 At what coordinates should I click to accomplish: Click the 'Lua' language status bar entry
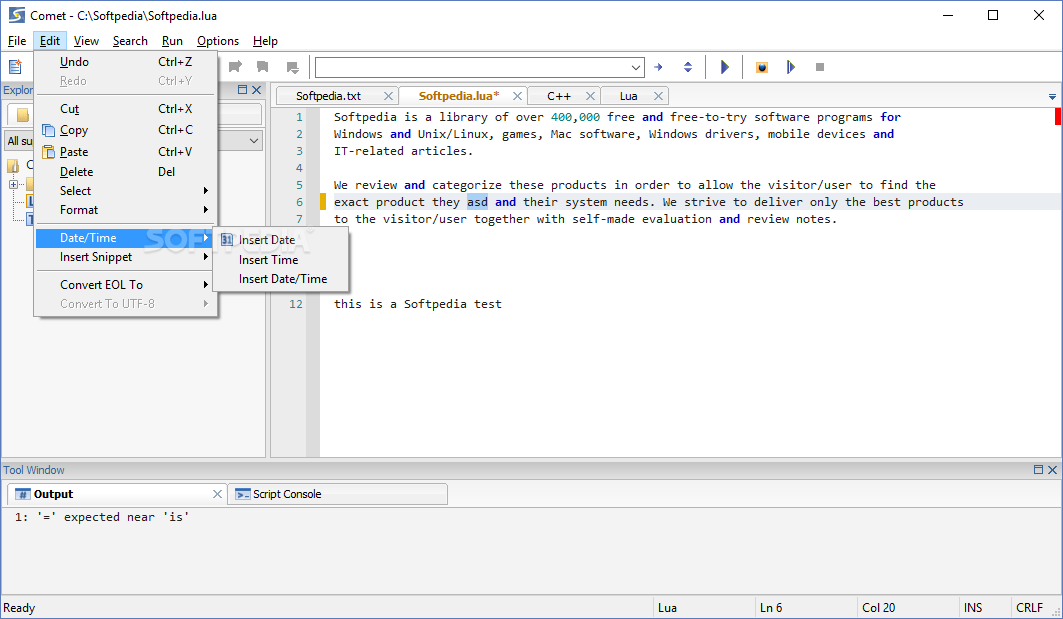[x=667, y=607]
